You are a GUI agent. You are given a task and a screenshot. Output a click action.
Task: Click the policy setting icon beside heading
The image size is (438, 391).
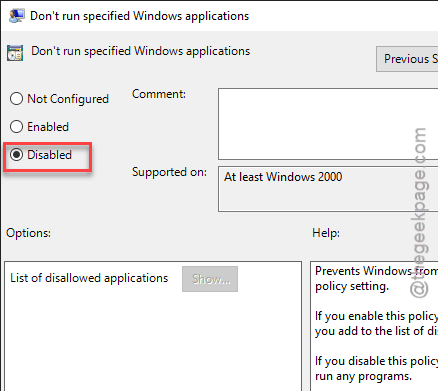pos(15,53)
